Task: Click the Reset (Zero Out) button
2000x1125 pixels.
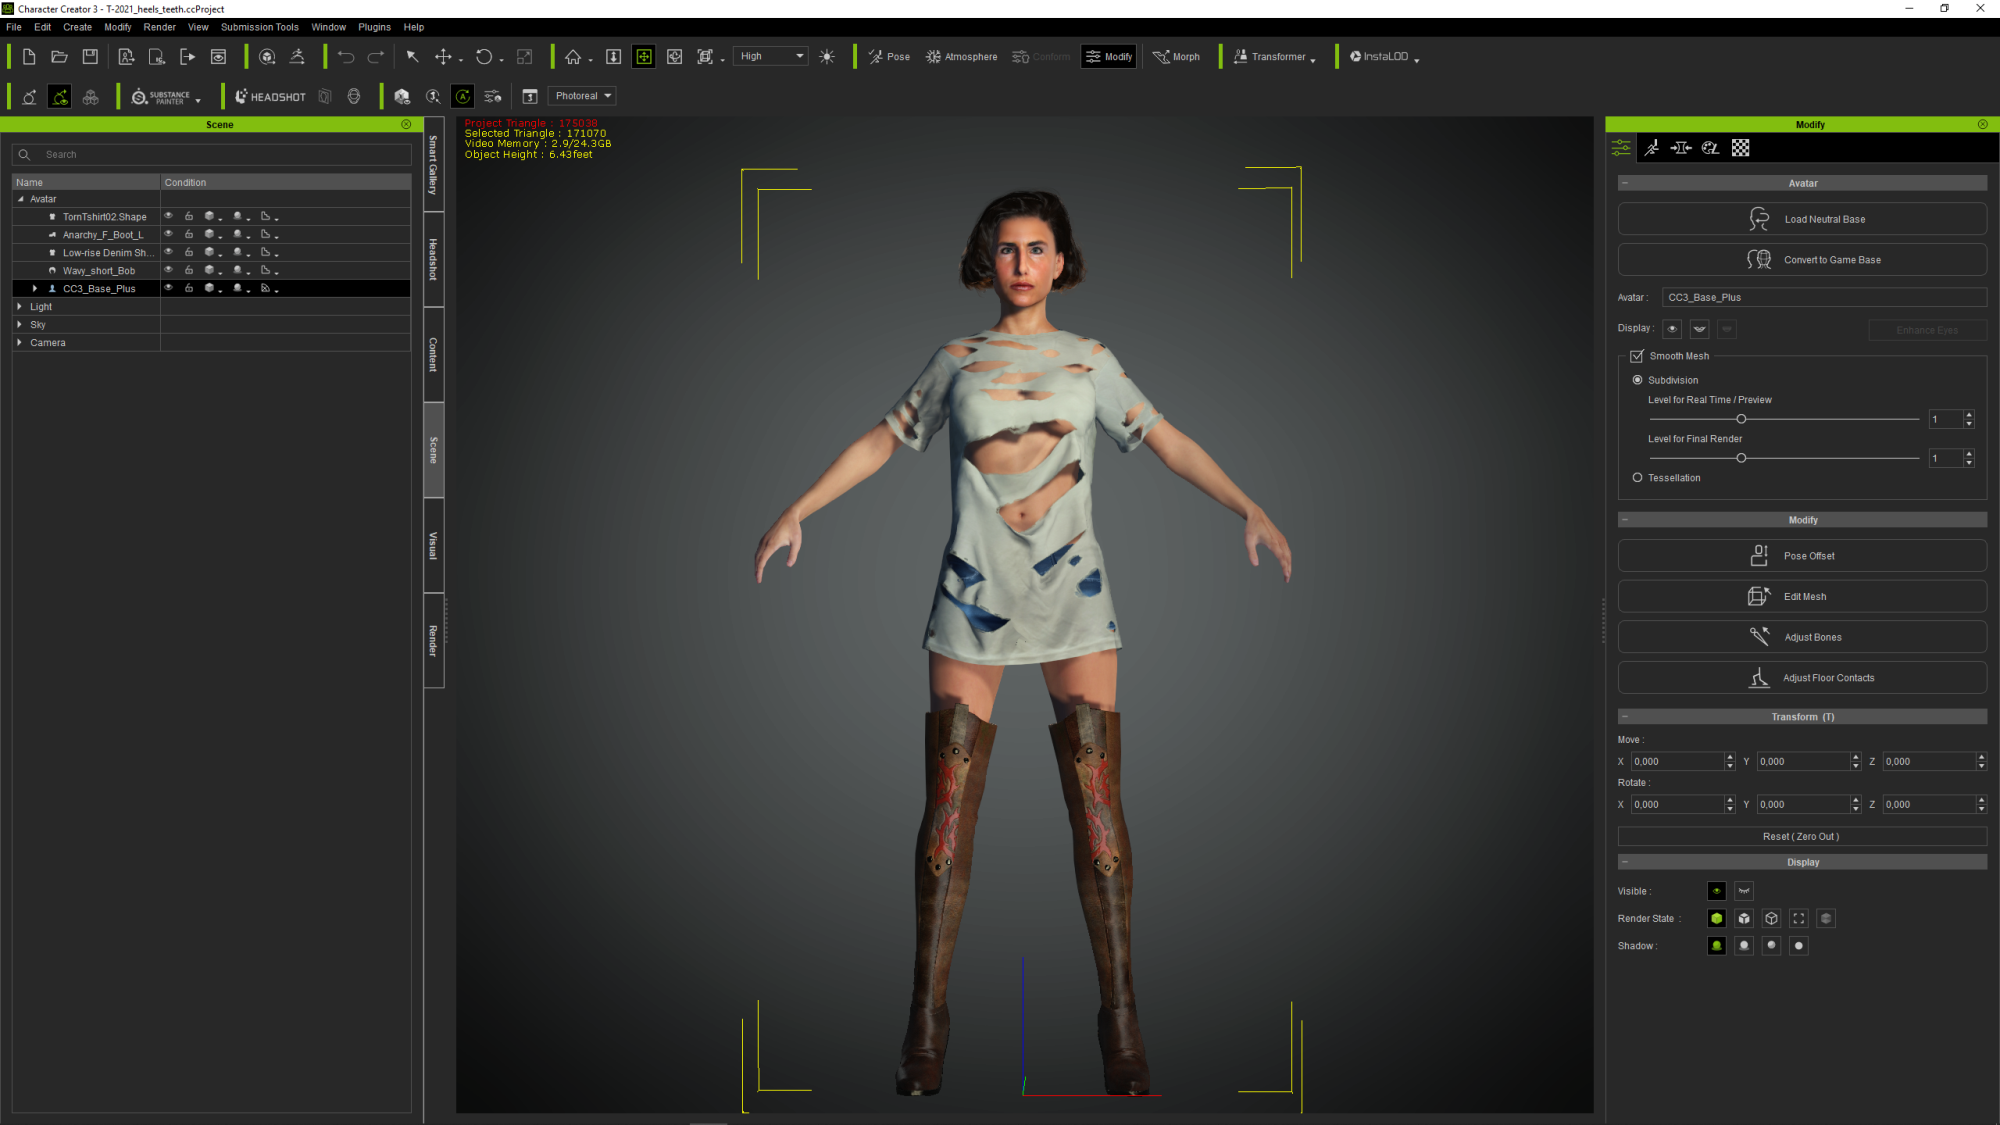Action: pyautogui.click(x=1802, y=837)
